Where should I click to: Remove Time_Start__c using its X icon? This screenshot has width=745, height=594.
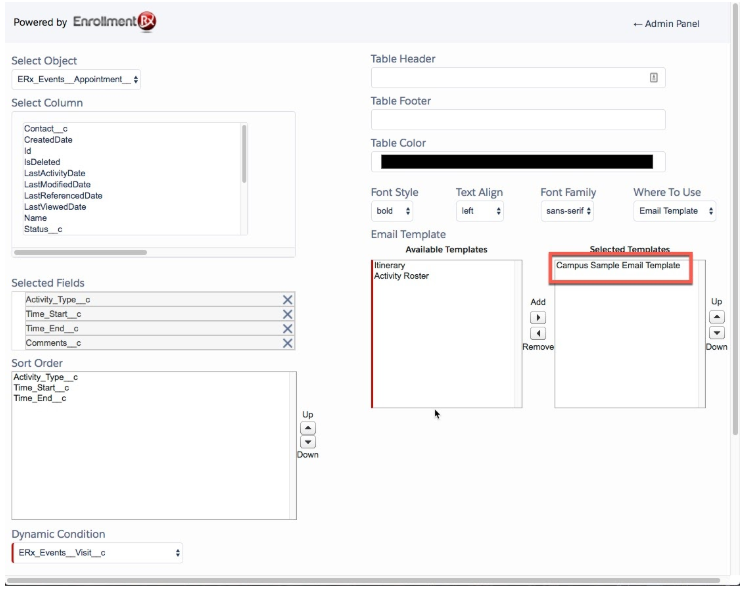[x=287, y=314]
